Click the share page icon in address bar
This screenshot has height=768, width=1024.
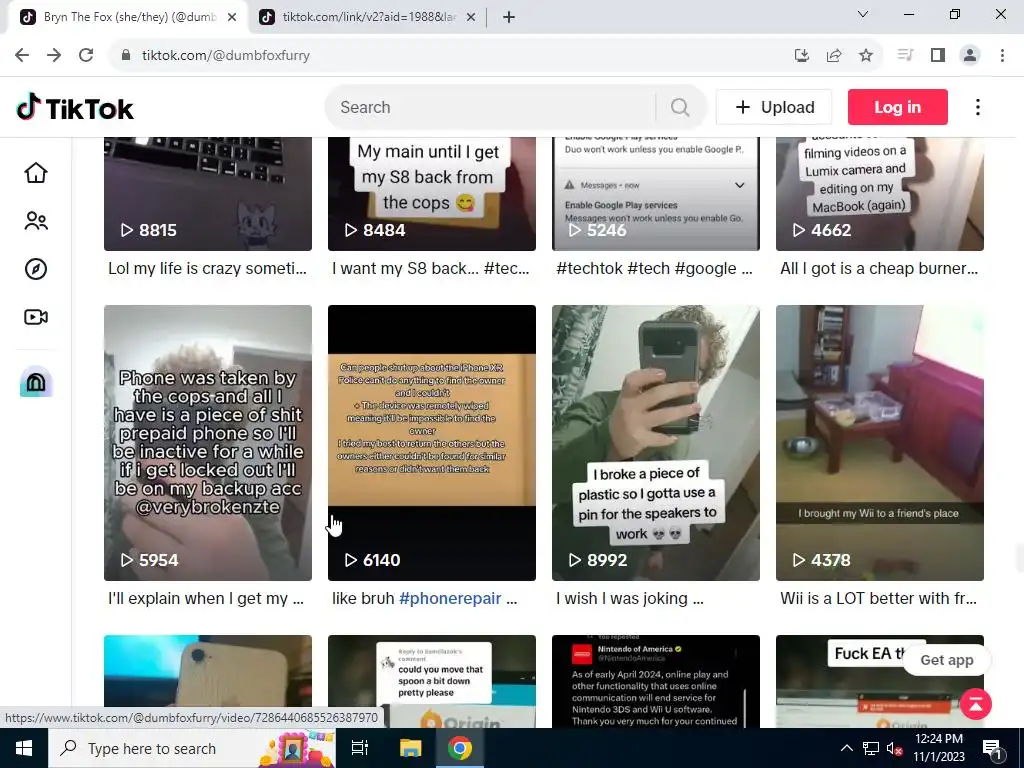[x=834, y=56]
